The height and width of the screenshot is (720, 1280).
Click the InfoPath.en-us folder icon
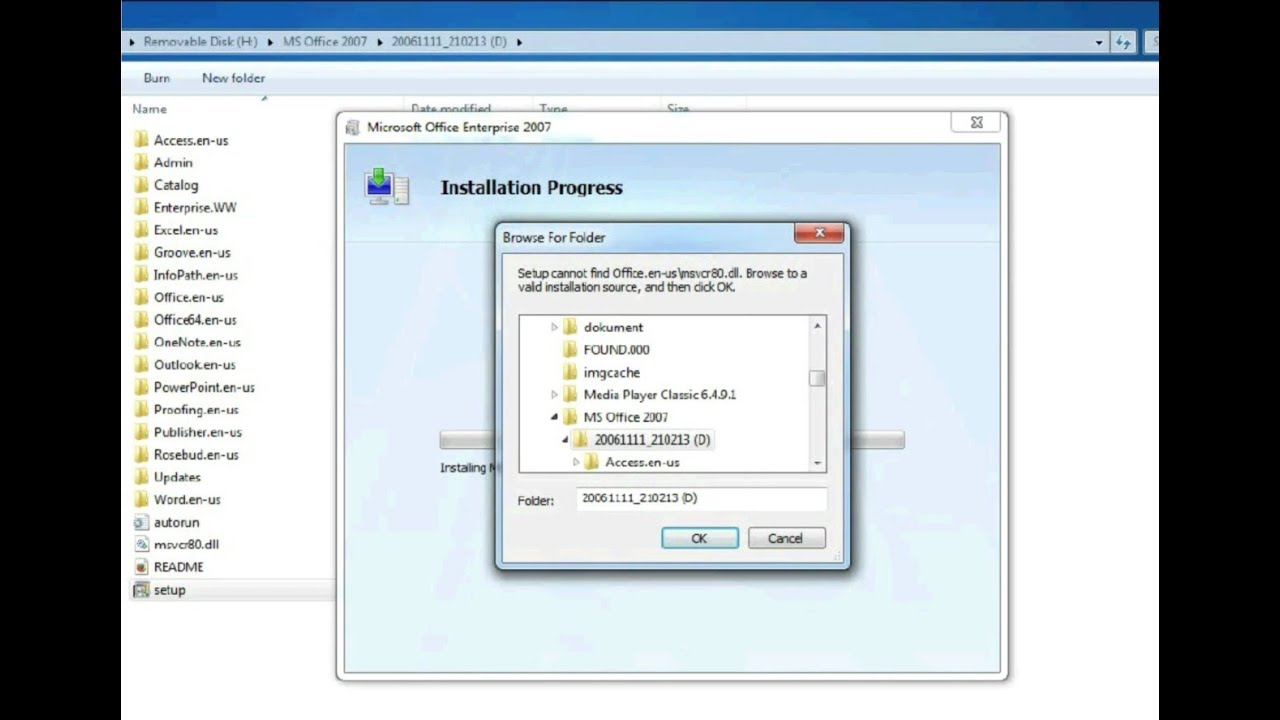coord(141,275)
